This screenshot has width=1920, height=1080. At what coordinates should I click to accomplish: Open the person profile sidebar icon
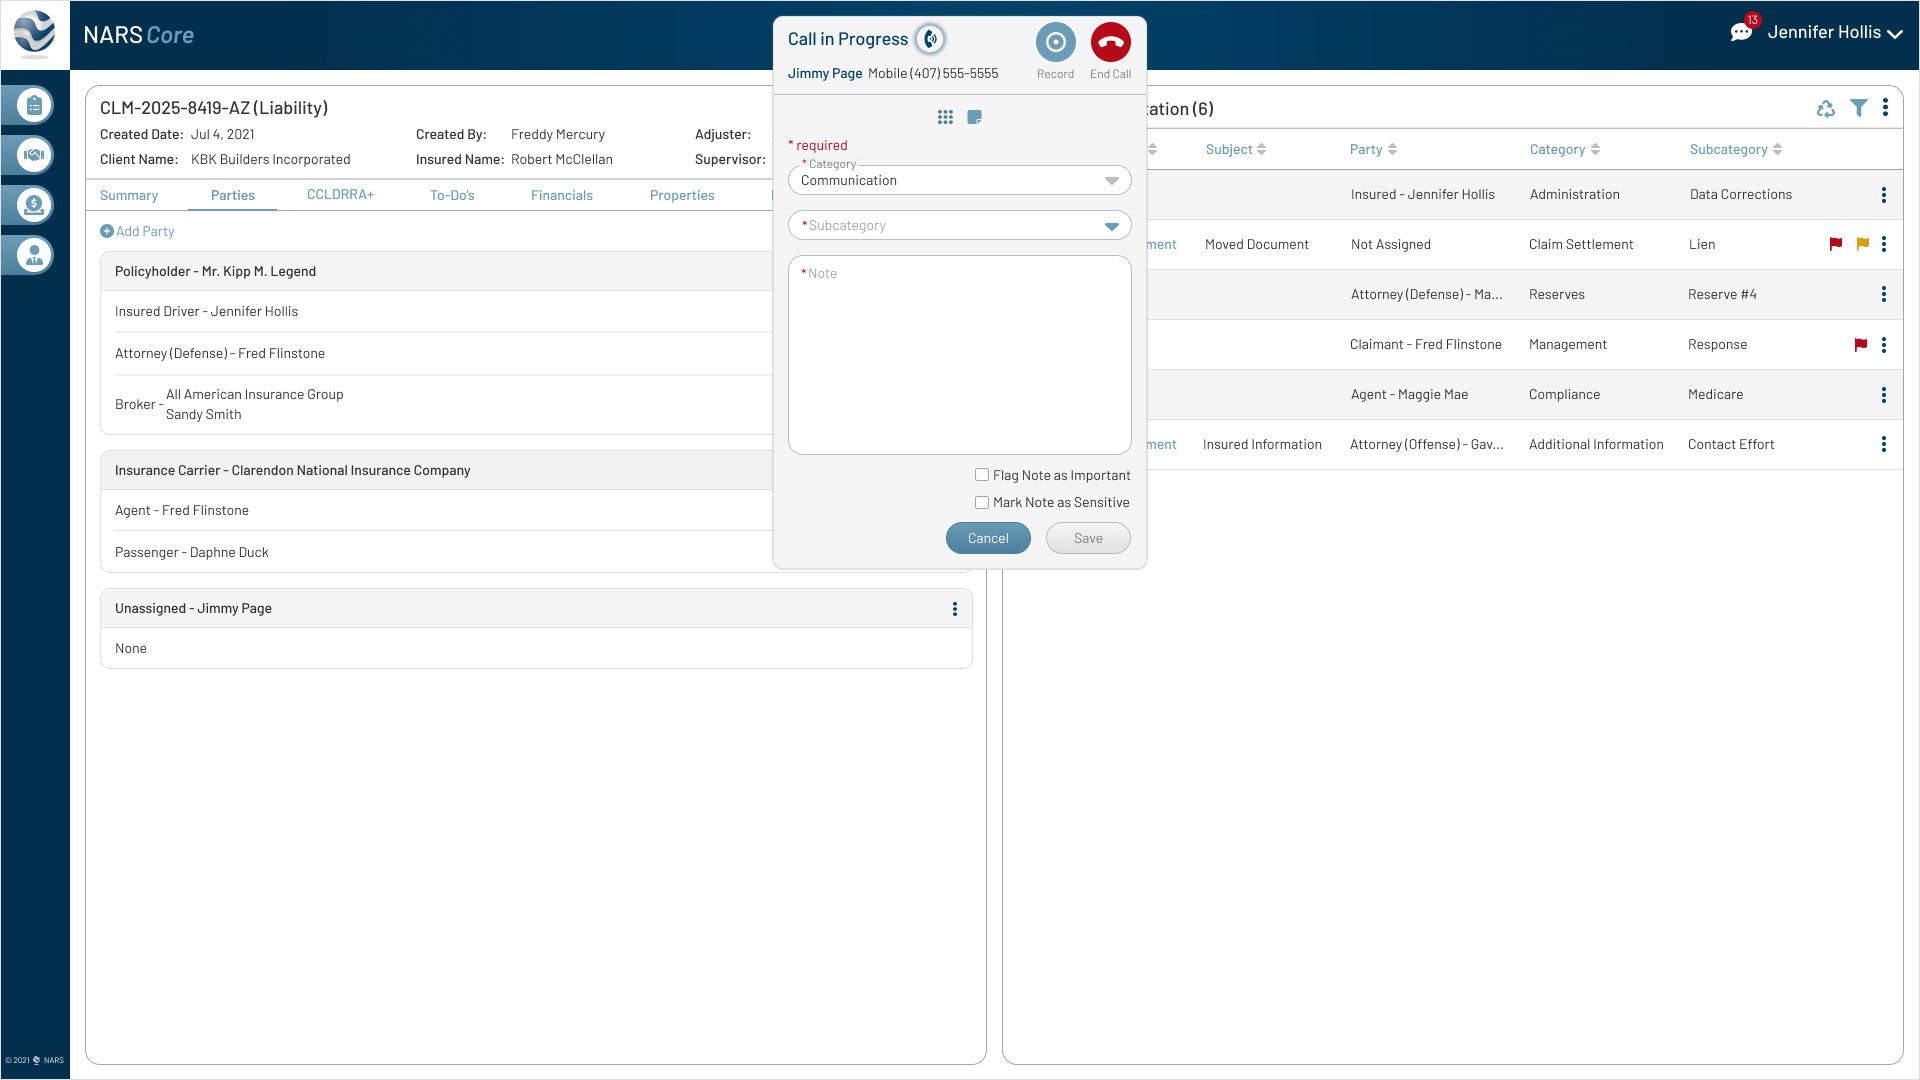[x=33, y=255]
